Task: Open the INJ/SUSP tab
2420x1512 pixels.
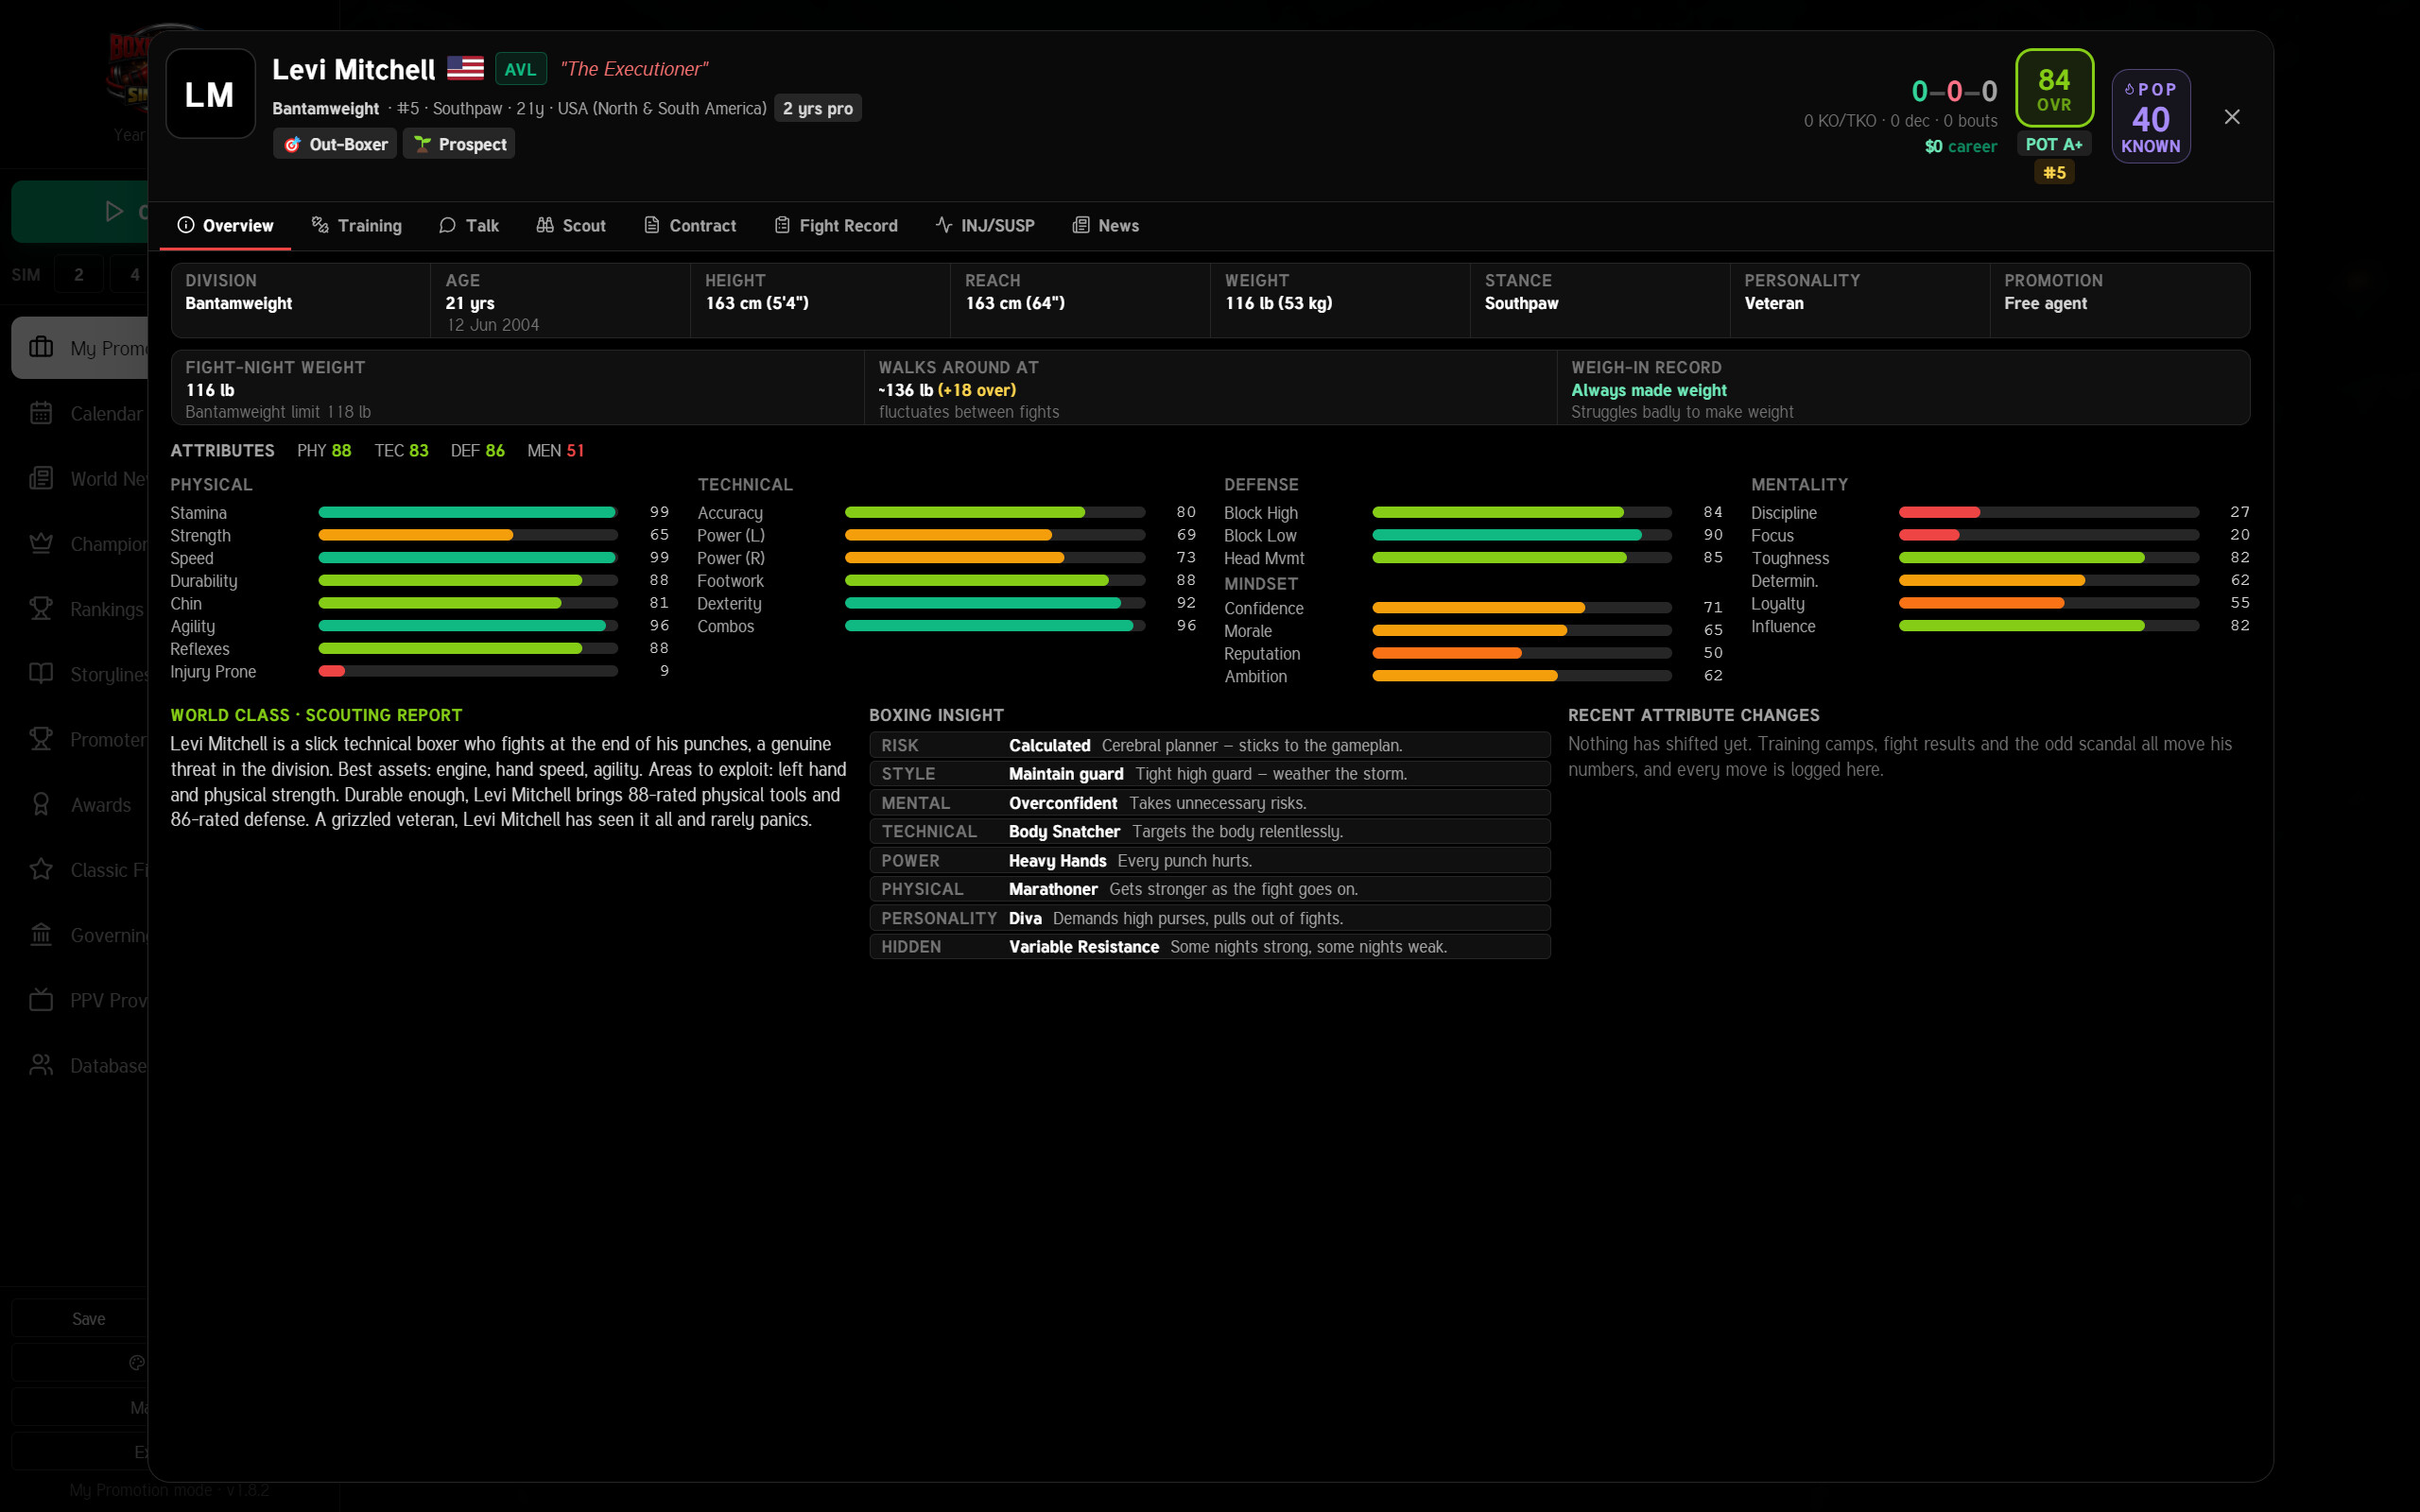Action: tap(985, 225)
